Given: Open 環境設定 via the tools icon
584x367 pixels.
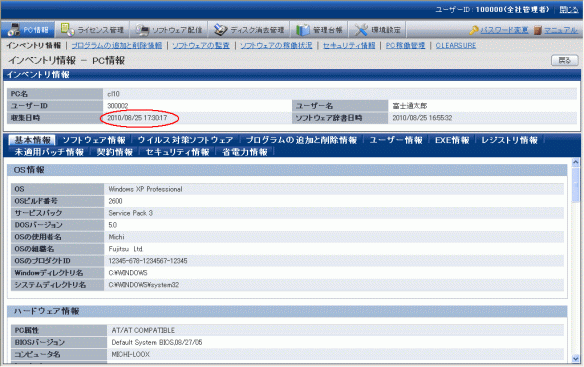Looking at the screenshot, I should (x=361, y=30).
